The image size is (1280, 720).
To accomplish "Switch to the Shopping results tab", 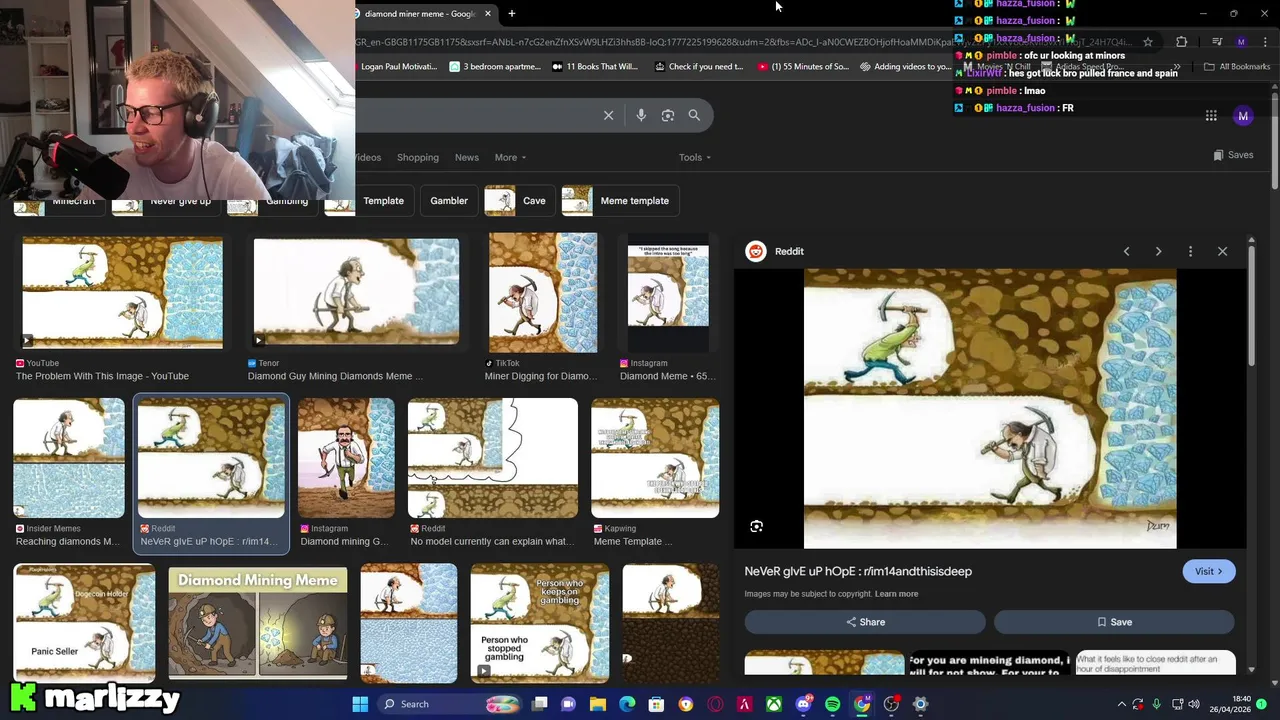I will (x=418, y=157).
